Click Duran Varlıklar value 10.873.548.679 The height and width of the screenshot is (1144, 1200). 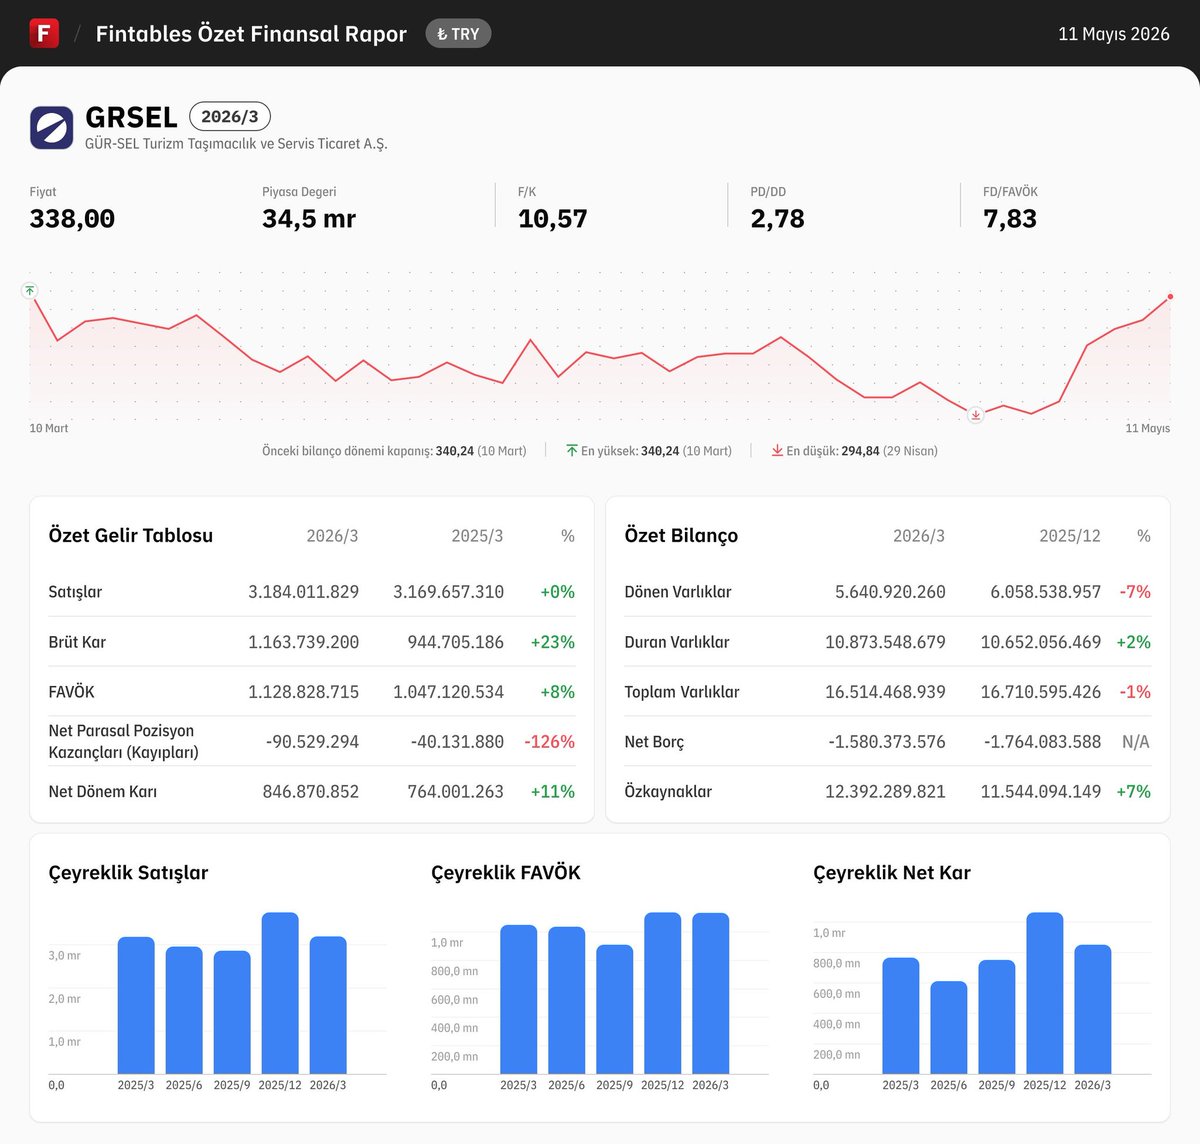885,642
